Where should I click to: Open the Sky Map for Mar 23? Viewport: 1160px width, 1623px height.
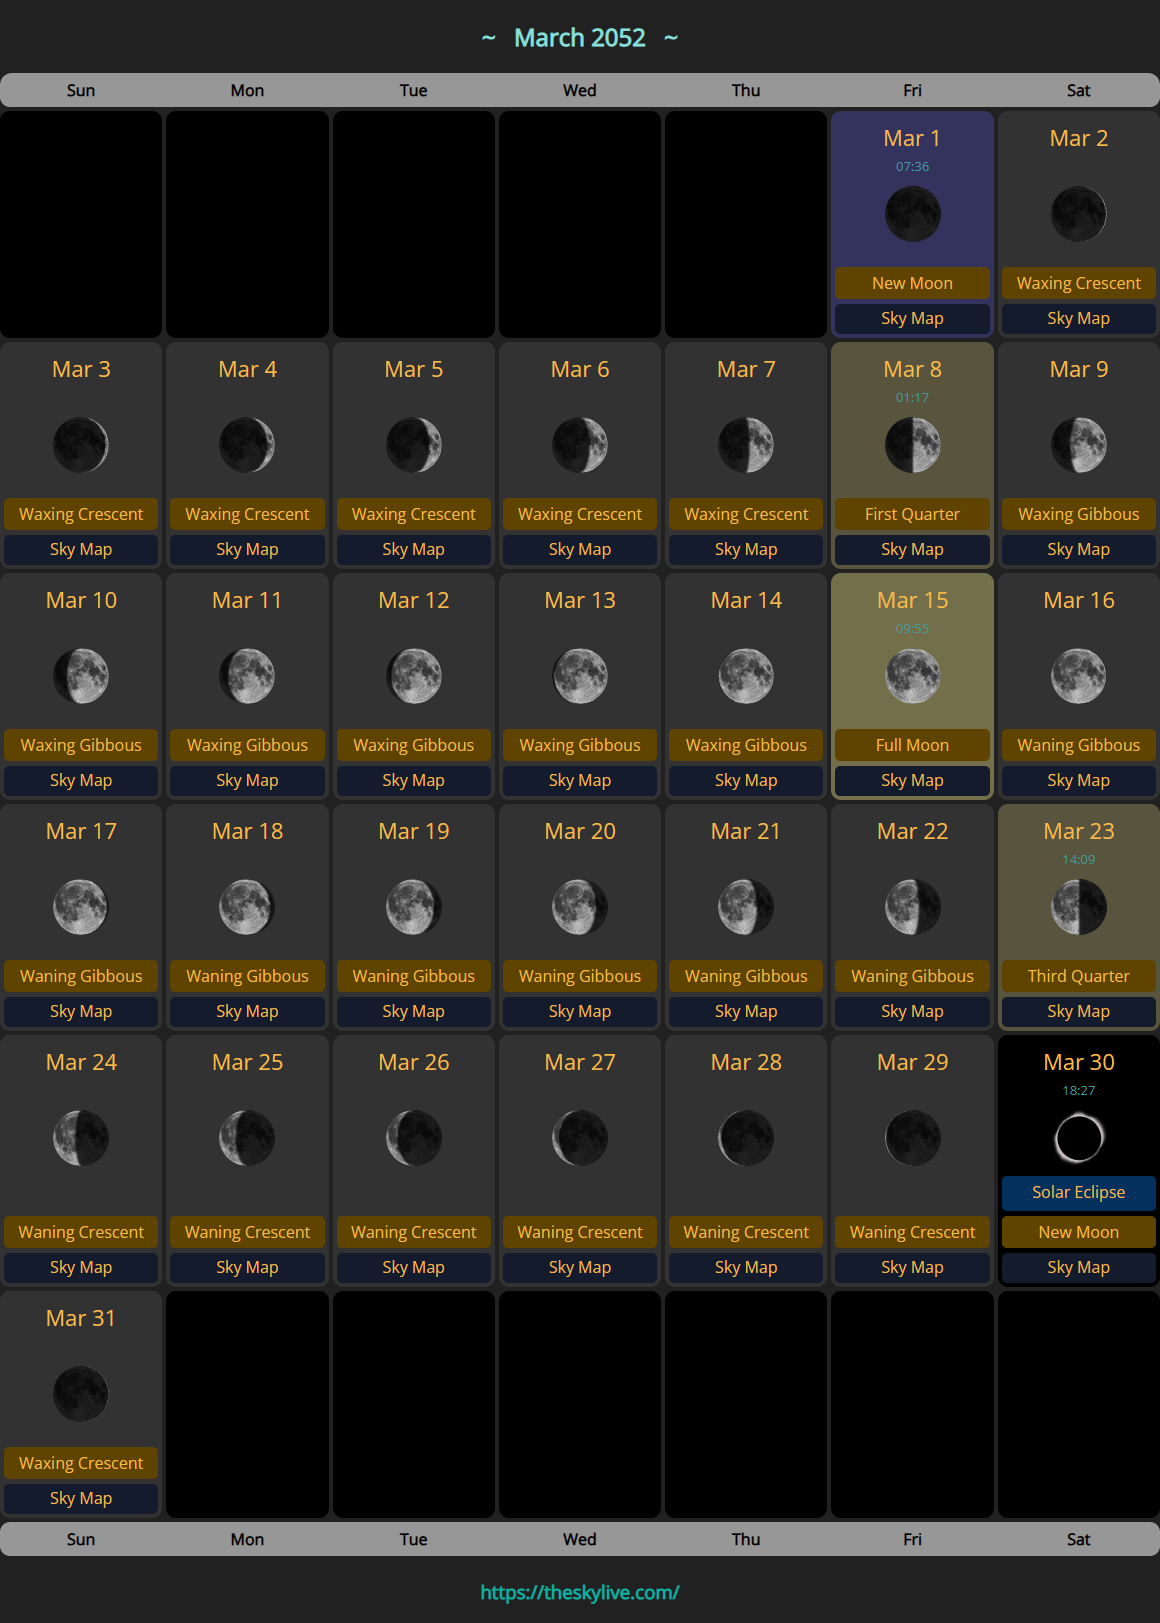[1078, 1011]
